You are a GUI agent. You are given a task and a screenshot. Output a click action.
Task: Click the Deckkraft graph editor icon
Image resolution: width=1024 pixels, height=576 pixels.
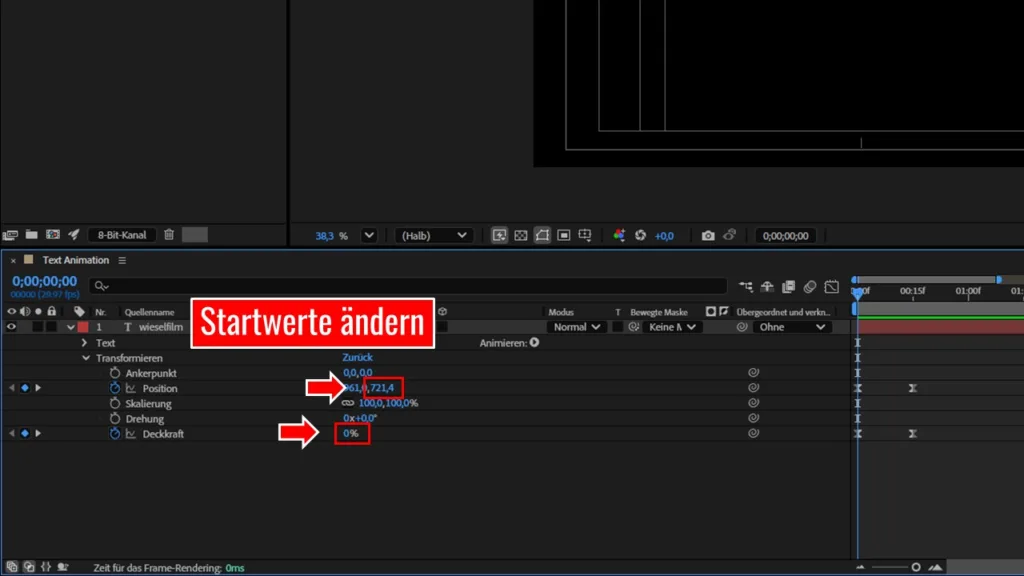131,434
